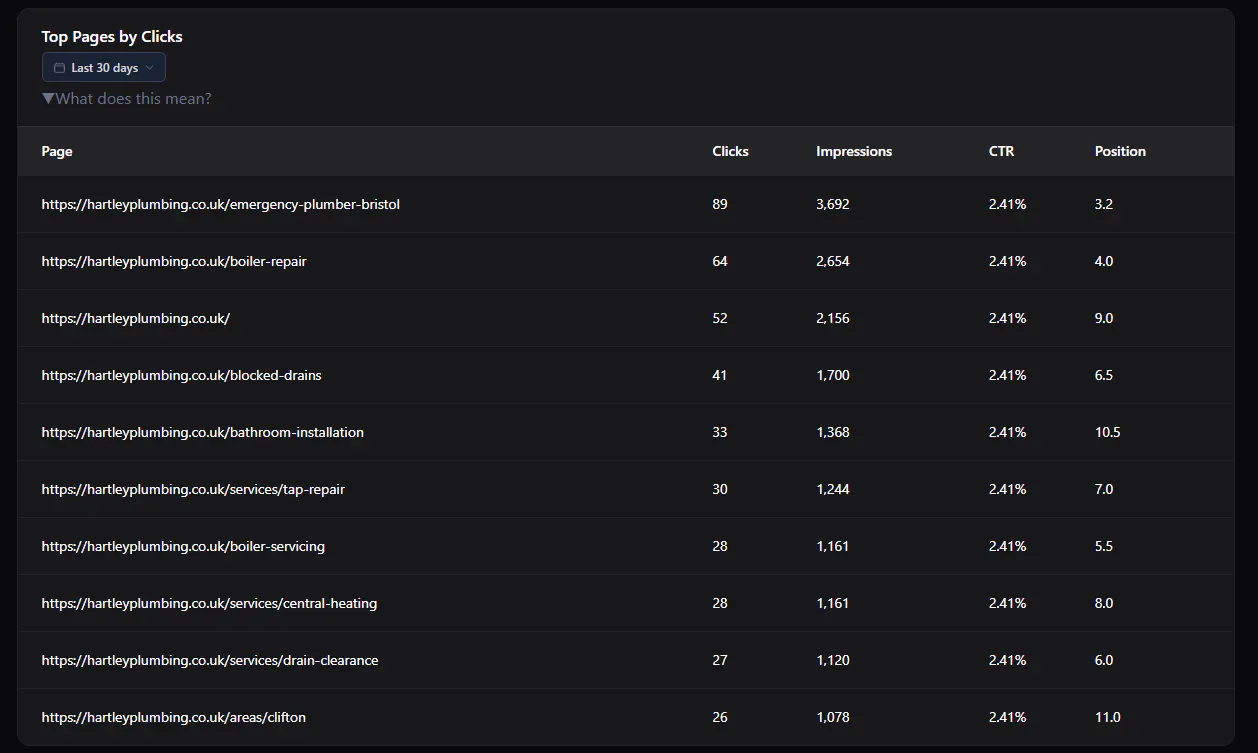1258x753 pixels.
Task: Select the position value 3.2
Action: [1104, 204]
